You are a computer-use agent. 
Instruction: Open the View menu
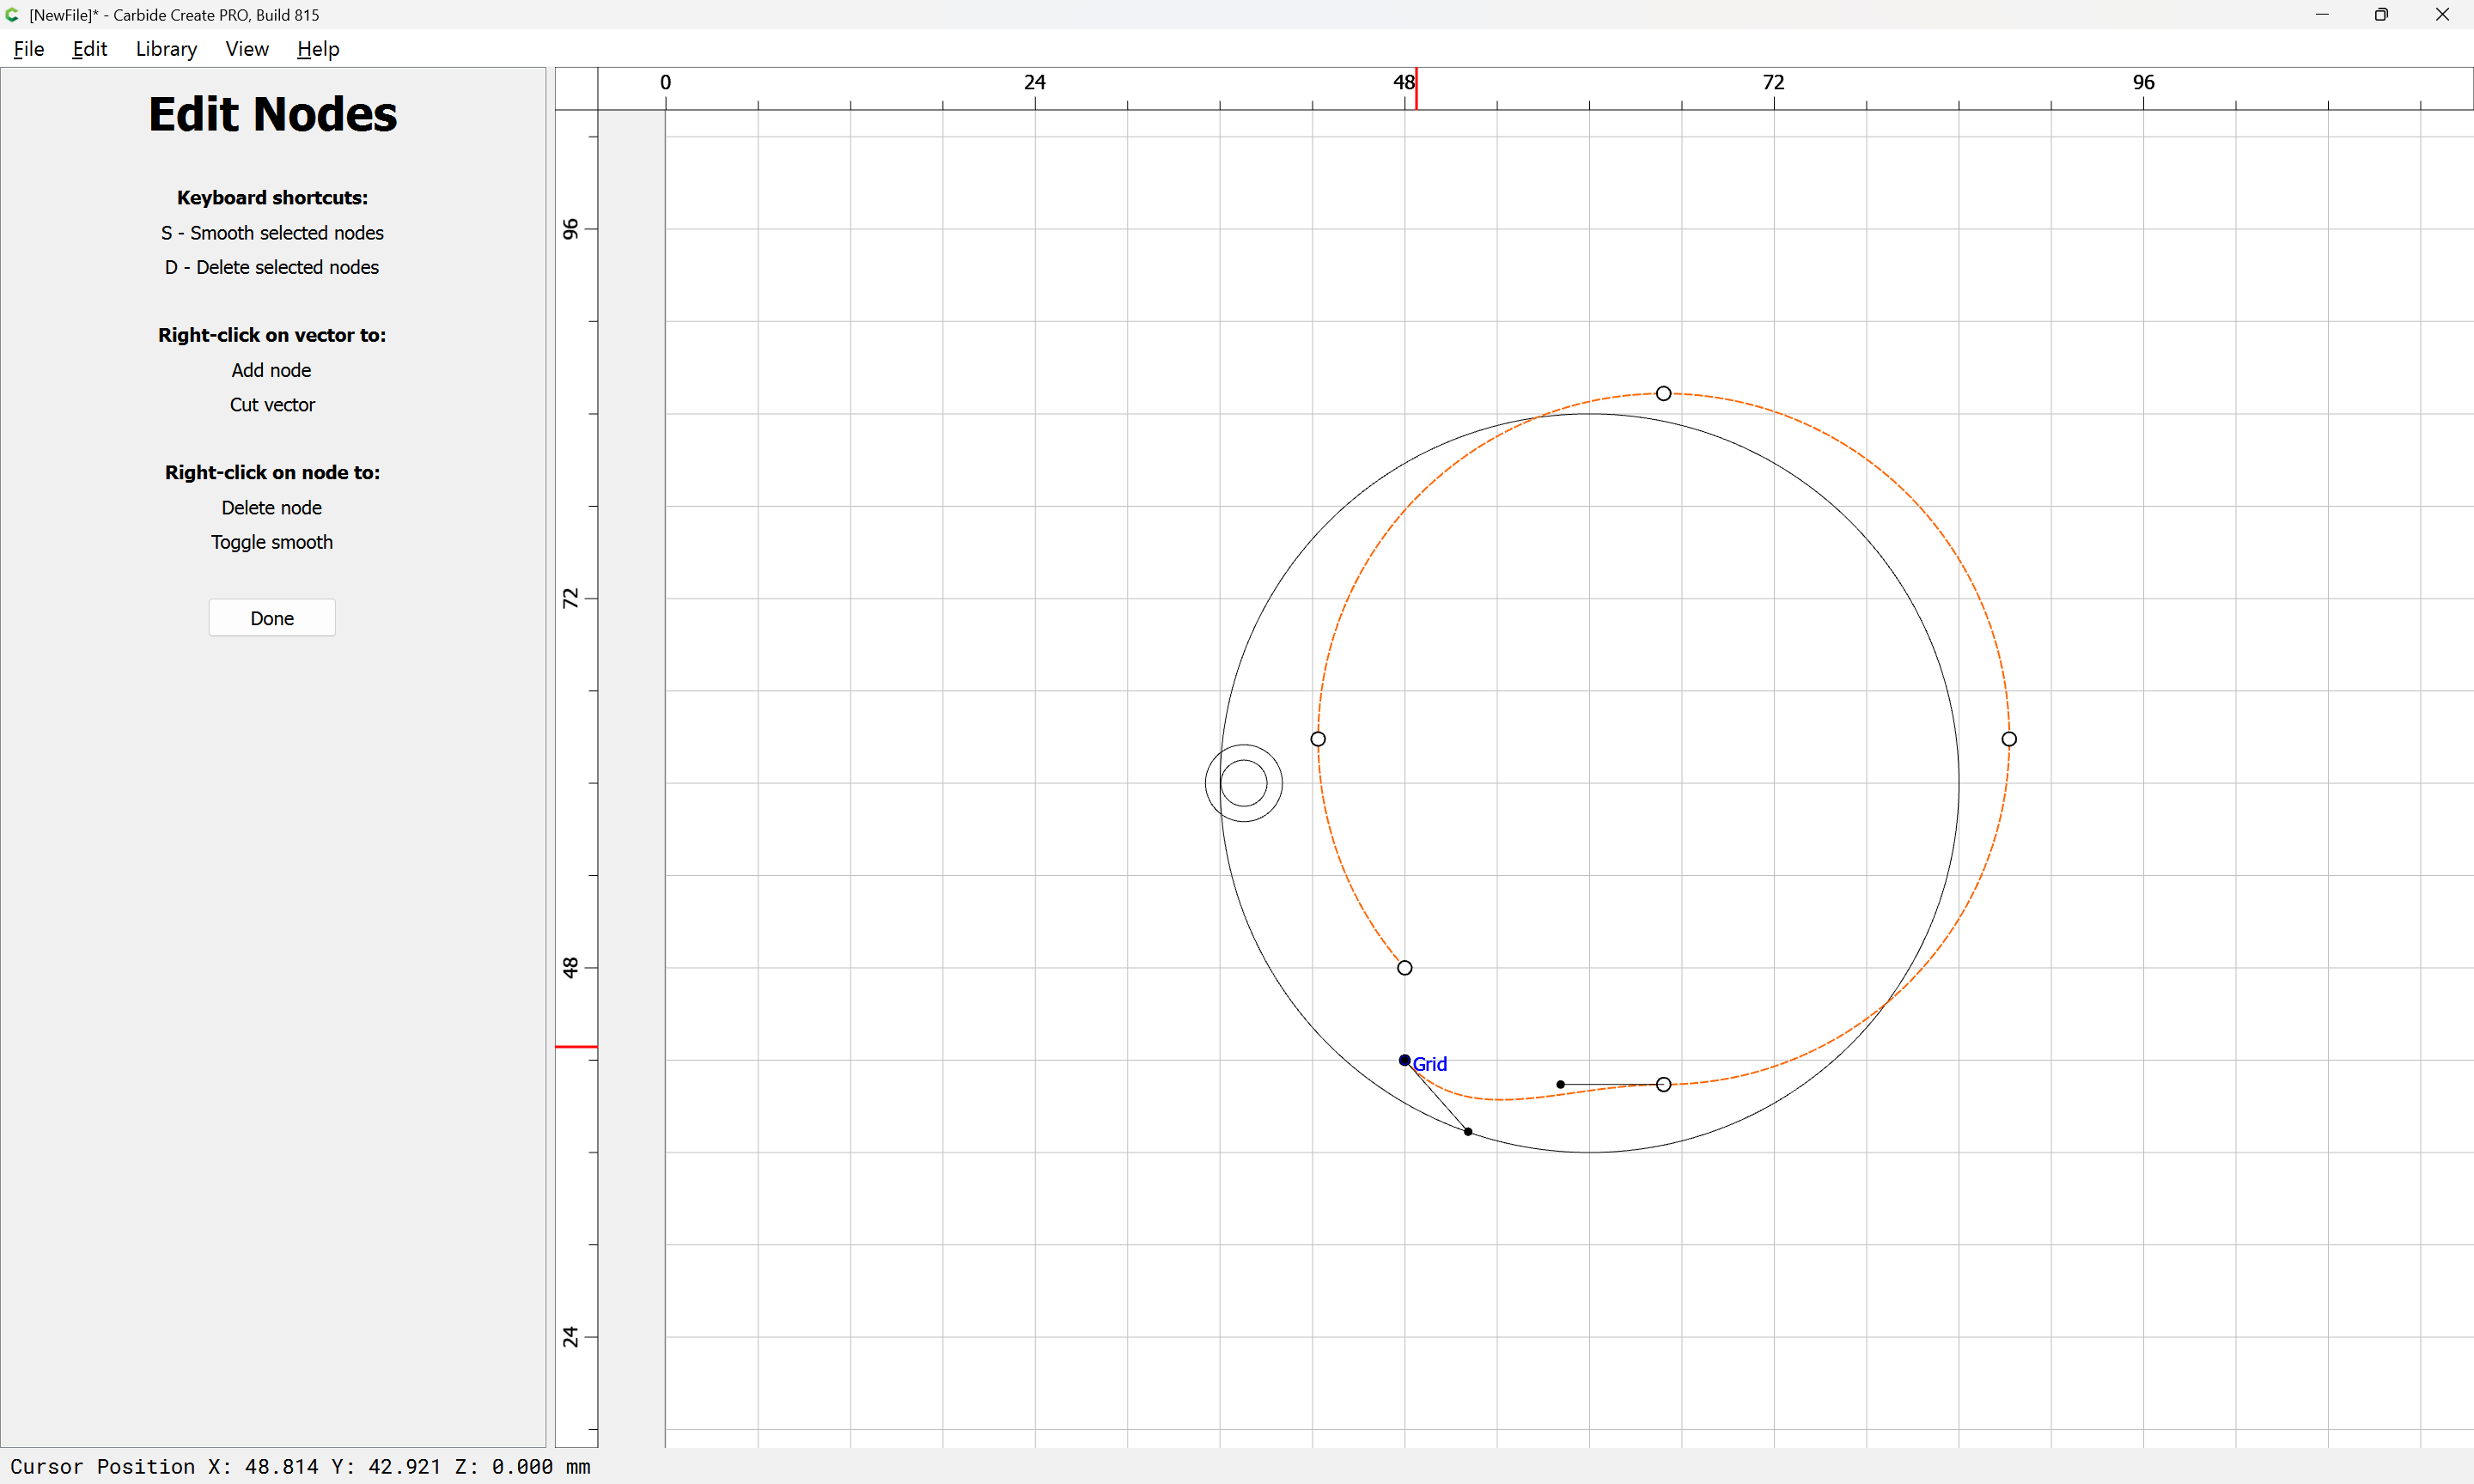[x=247, y=49]
